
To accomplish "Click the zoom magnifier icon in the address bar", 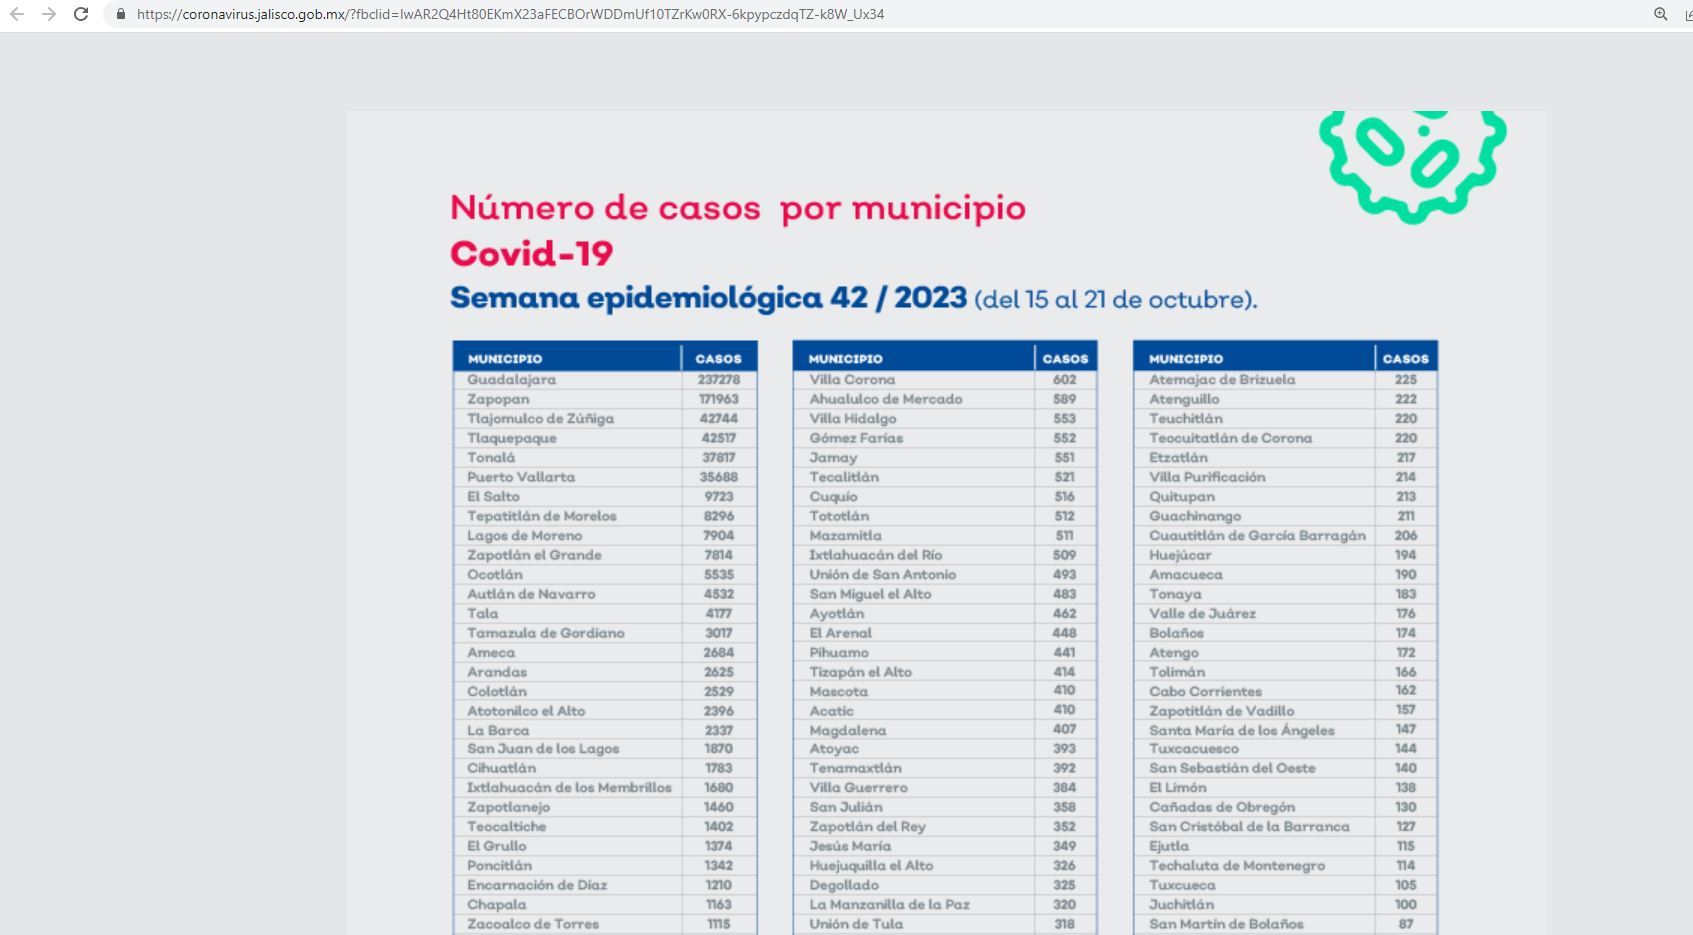I will point(1660,14).
